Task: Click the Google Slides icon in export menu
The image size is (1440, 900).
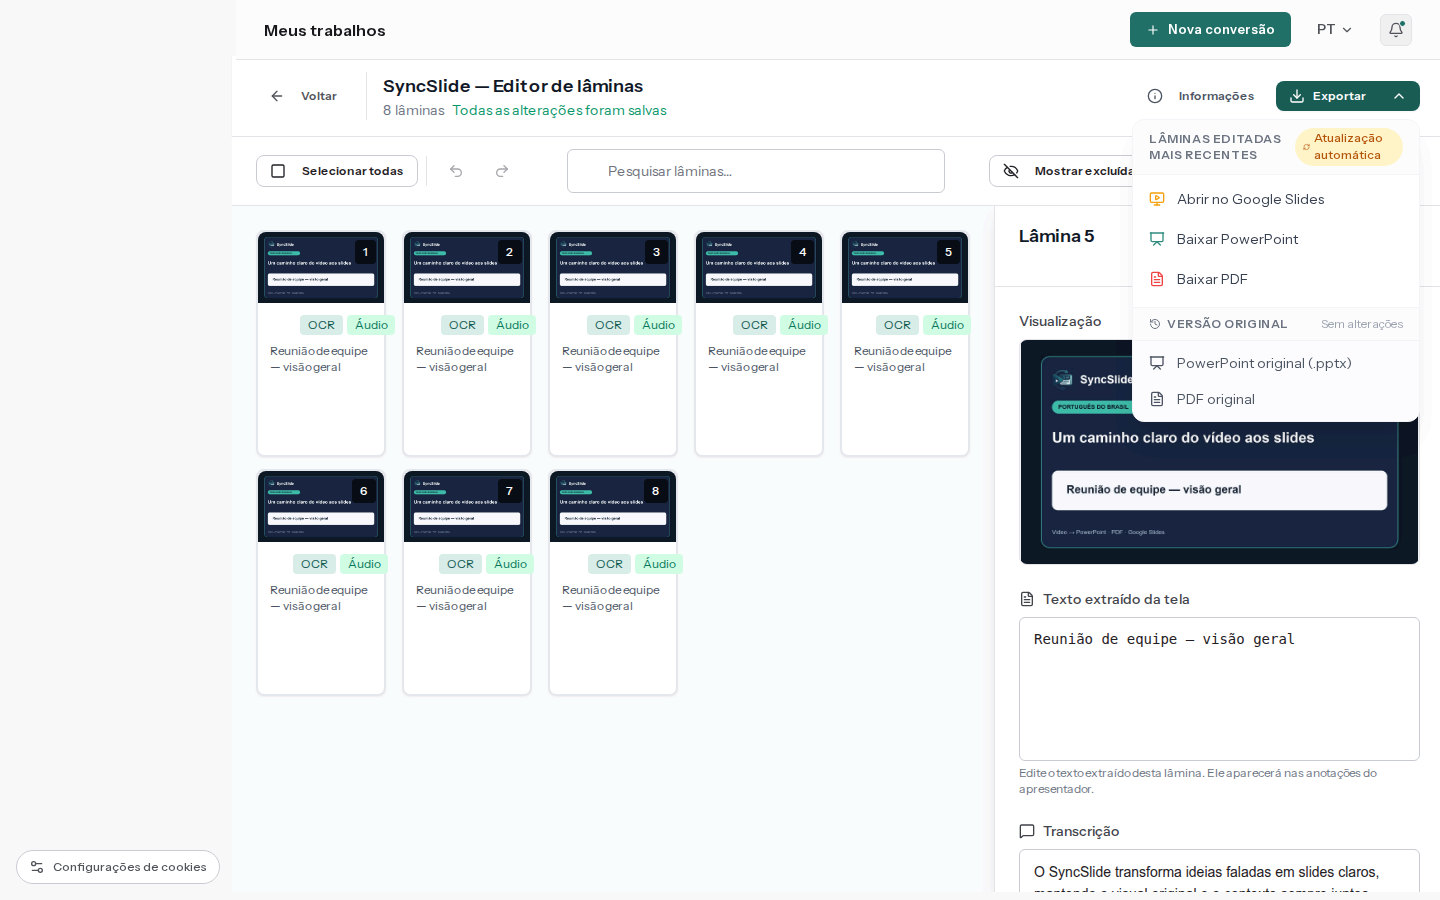Action: (1157, 199)
